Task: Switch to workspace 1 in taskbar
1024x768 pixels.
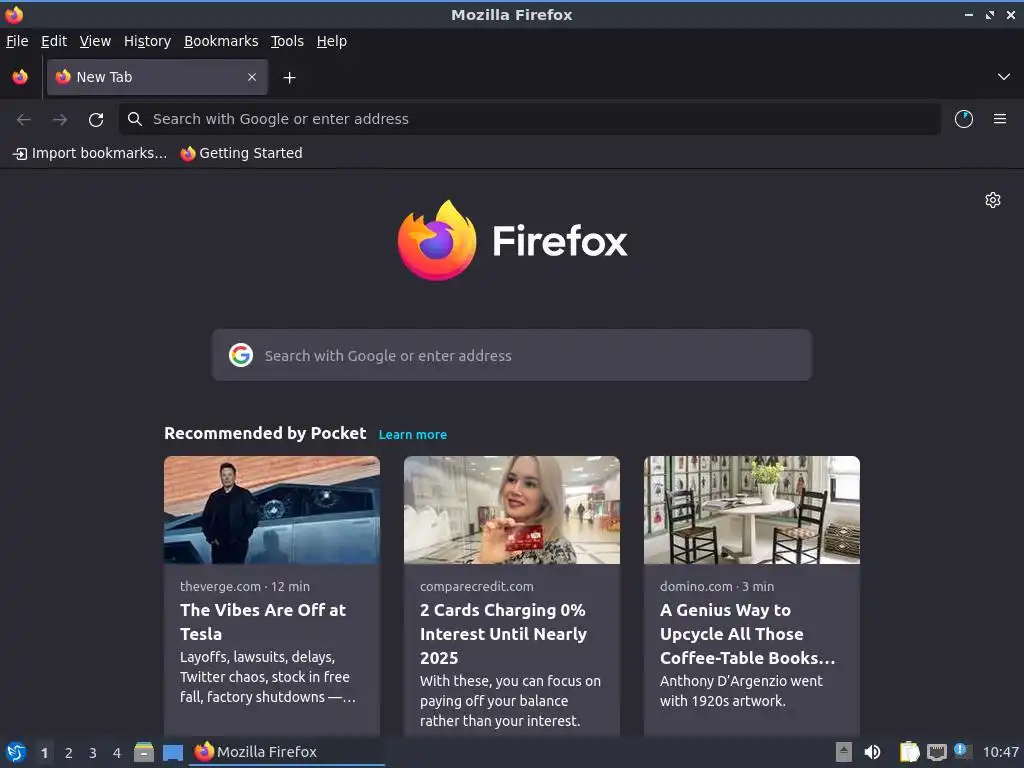Action: click(44, 753)
